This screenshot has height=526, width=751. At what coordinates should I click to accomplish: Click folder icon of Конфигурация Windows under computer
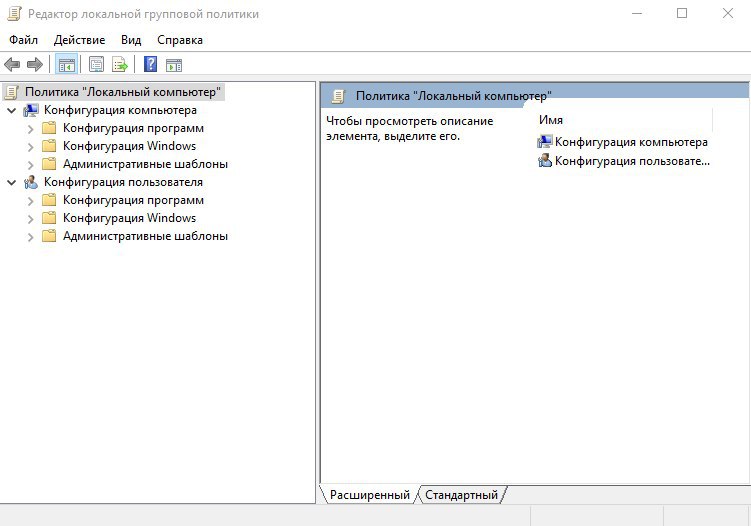[49, 146]
